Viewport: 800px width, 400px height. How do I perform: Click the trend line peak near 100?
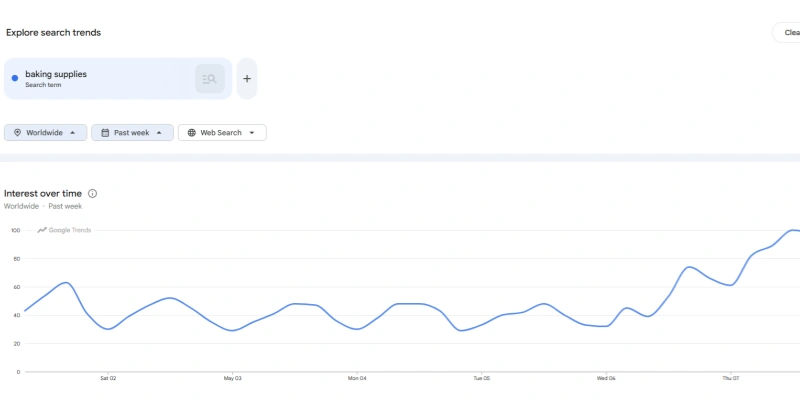pos(792,231)
